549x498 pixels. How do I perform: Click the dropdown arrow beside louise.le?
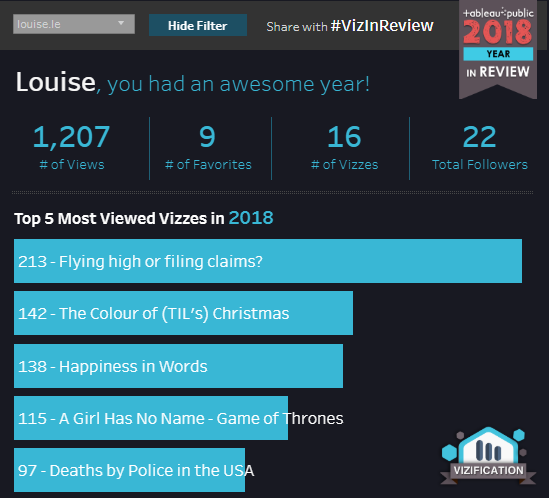(121, 23)
